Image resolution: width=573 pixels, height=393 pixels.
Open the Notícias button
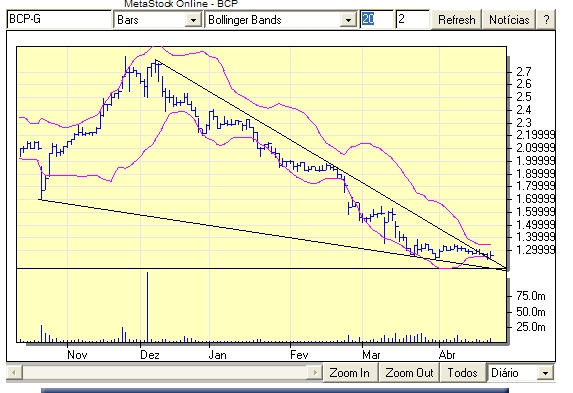click(x=509, y=19)
